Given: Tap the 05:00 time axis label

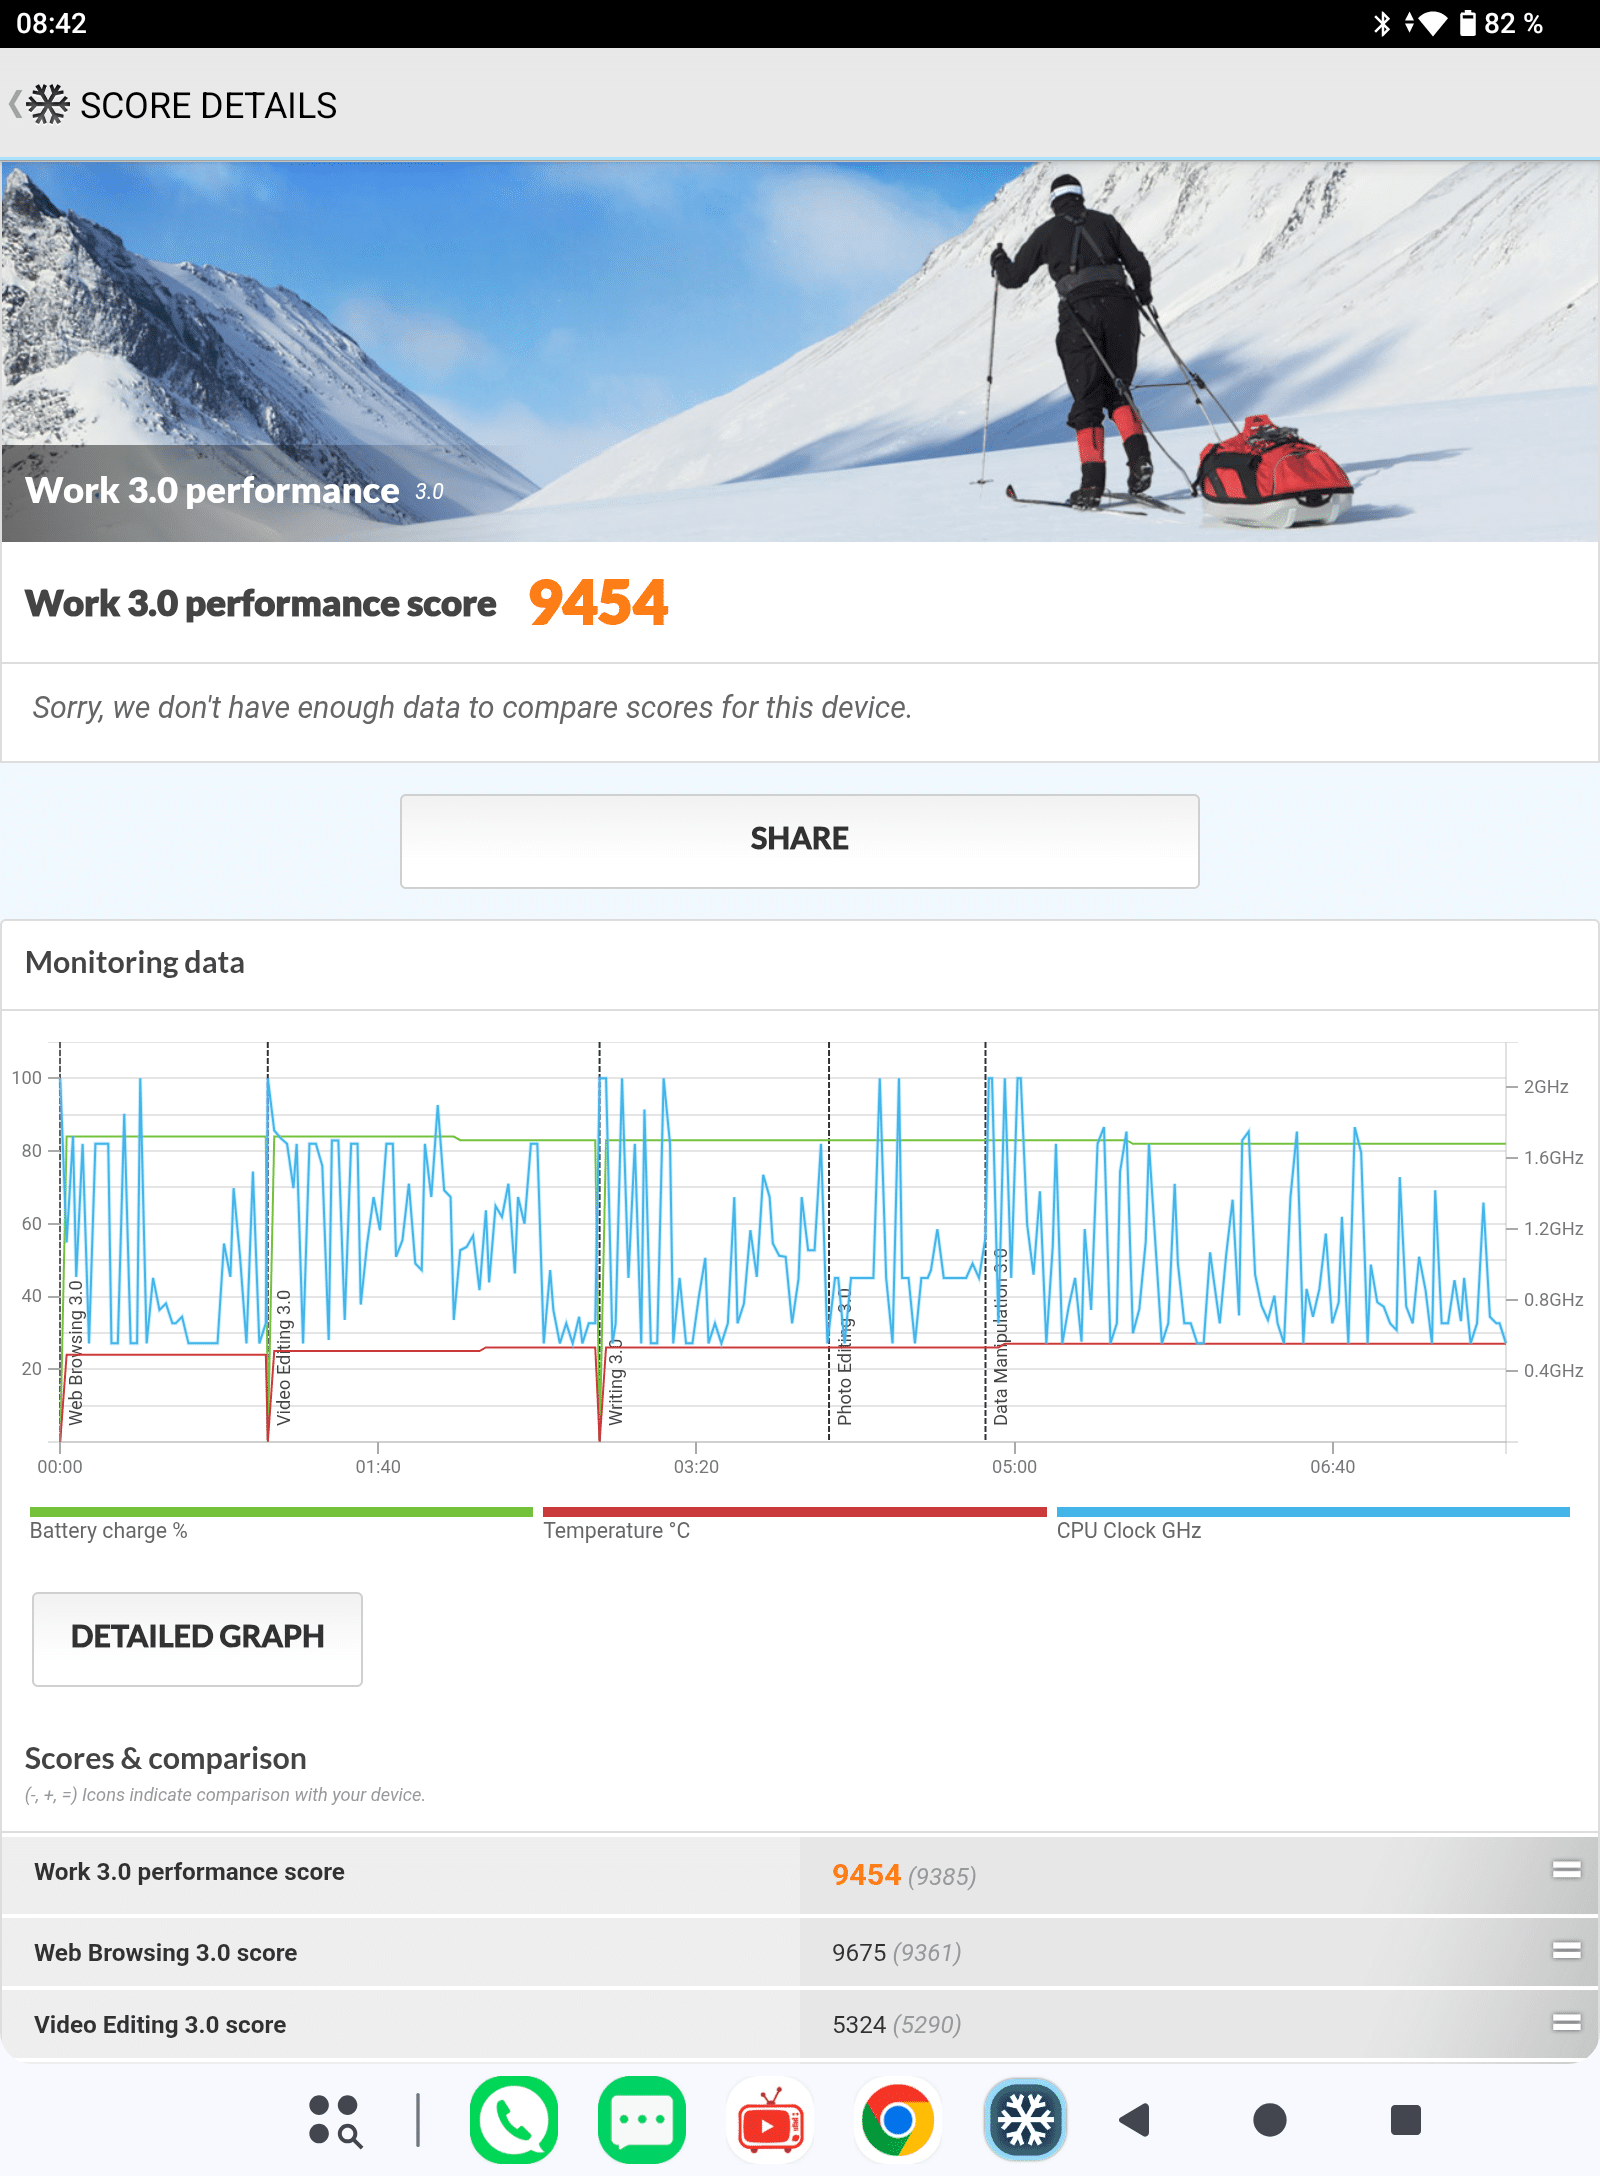Looking at the screenshot, I should click(x=1014, y=1466).
